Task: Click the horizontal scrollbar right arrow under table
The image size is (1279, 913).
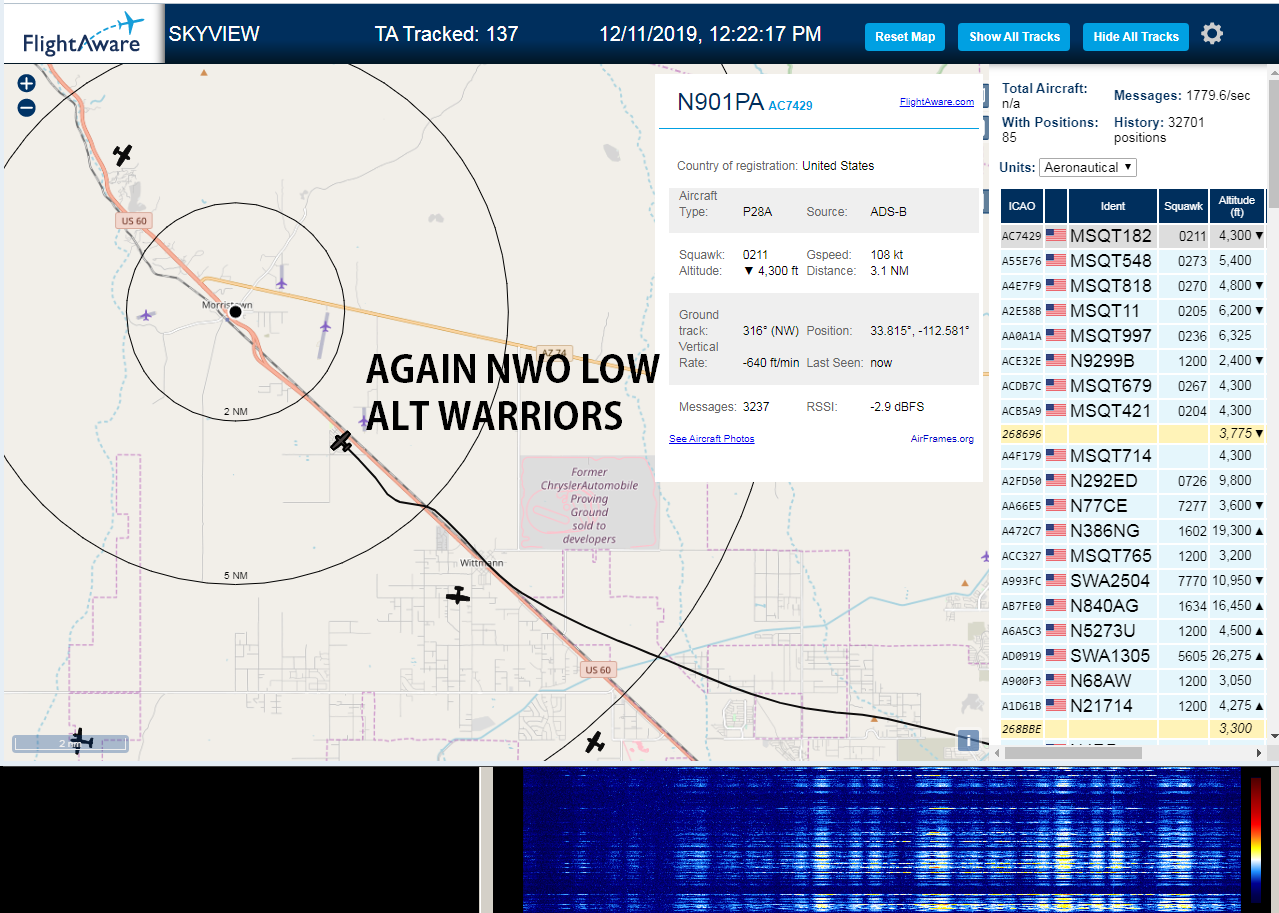Action: pos(1259,752)
